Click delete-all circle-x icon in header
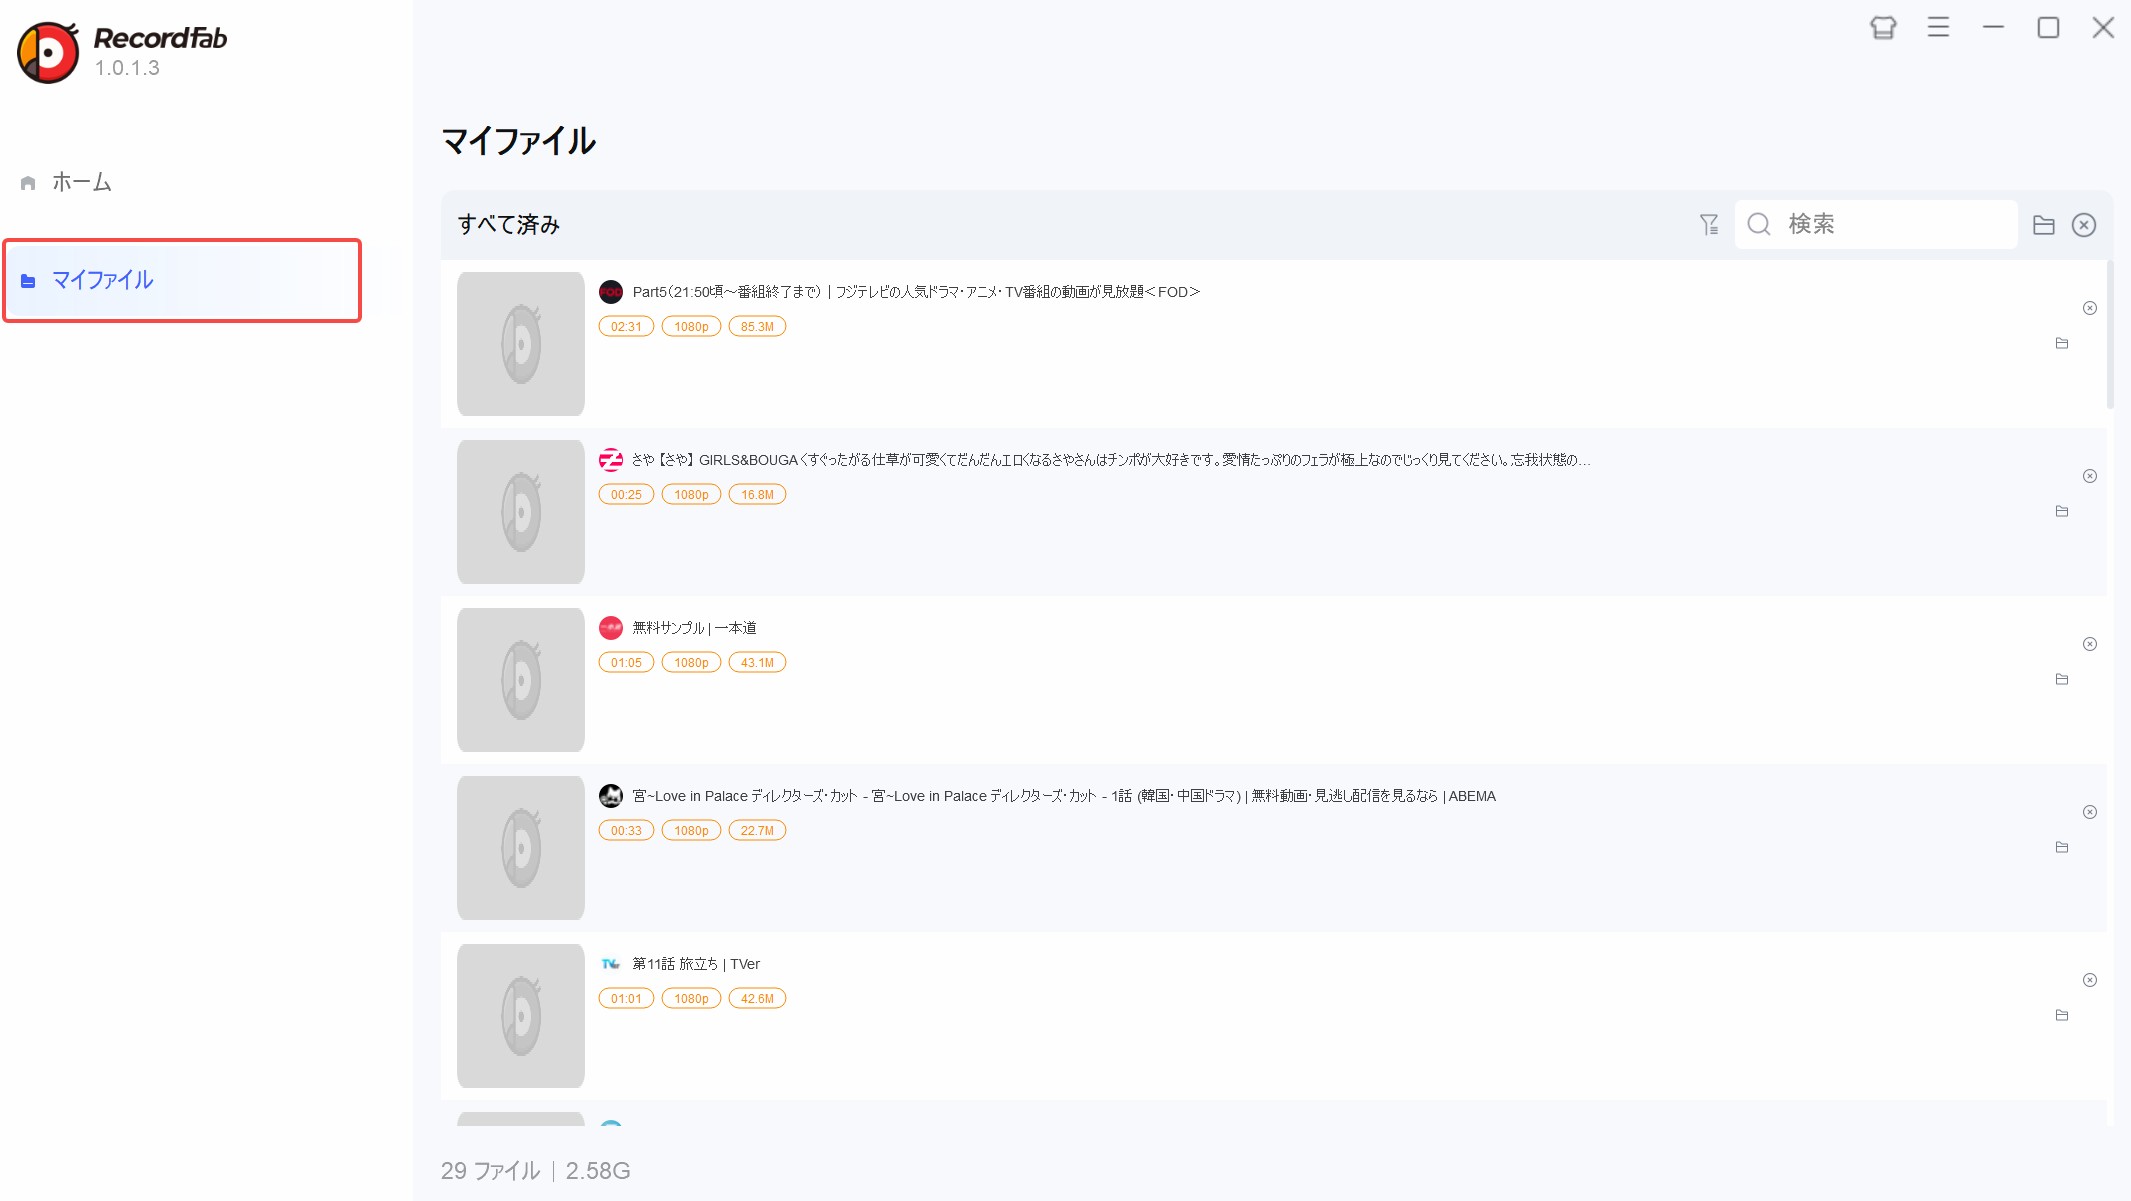 pyautogui.click(x=2084, y=225)
